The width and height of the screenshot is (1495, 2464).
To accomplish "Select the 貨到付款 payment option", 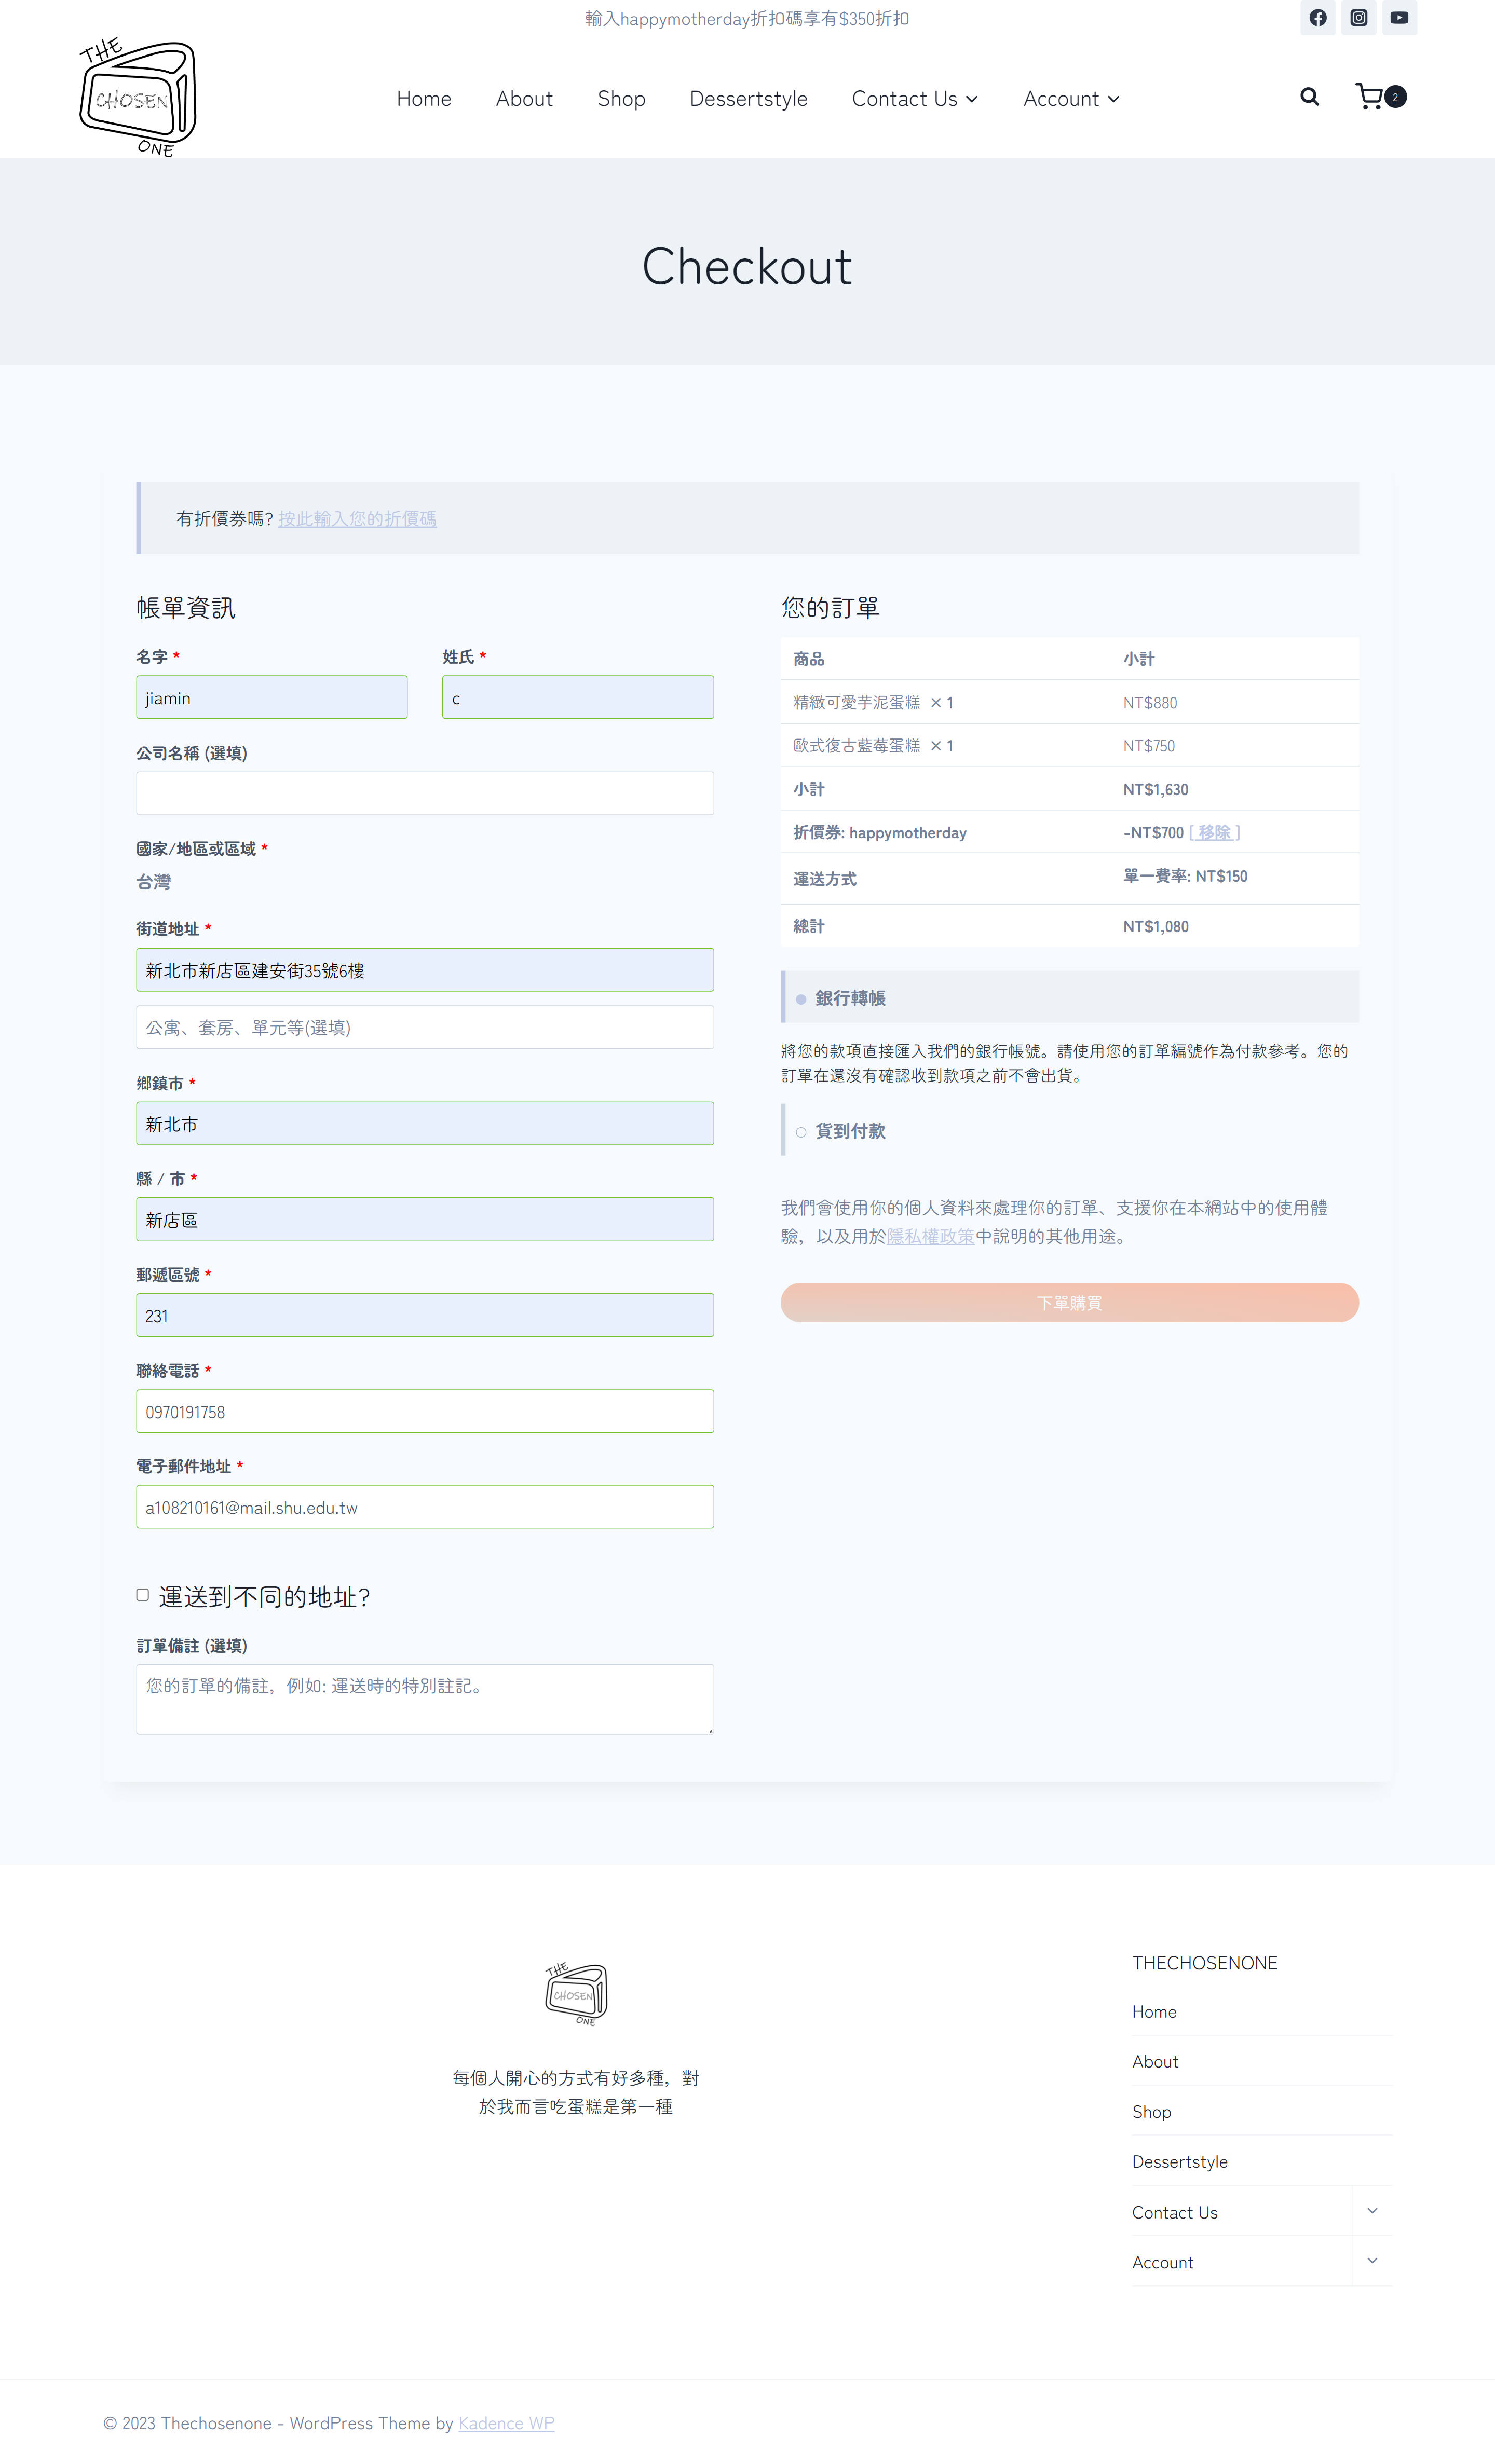I will click(x=801, y=1132).
